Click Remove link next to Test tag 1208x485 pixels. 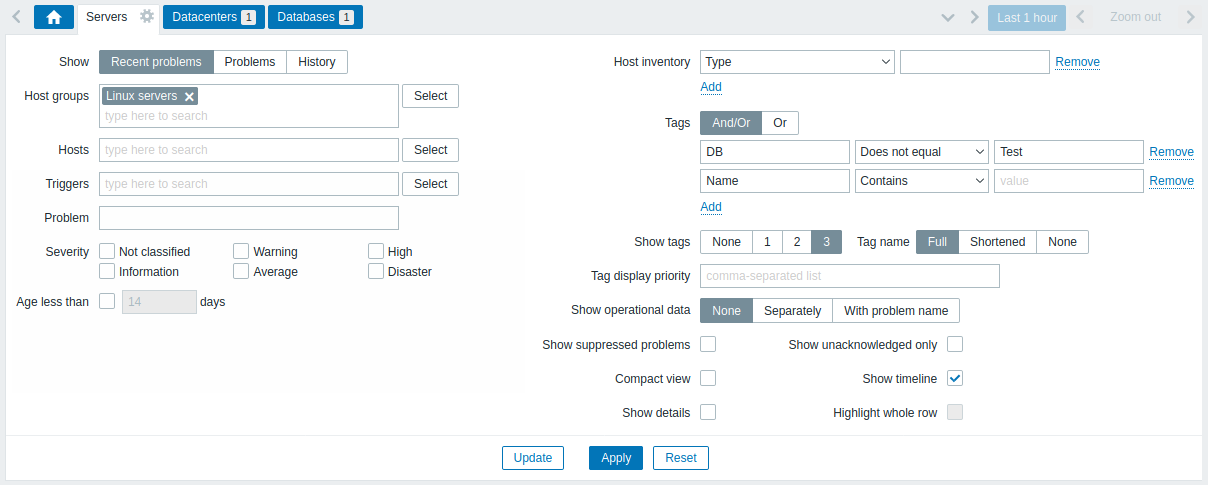(1171, 152)
